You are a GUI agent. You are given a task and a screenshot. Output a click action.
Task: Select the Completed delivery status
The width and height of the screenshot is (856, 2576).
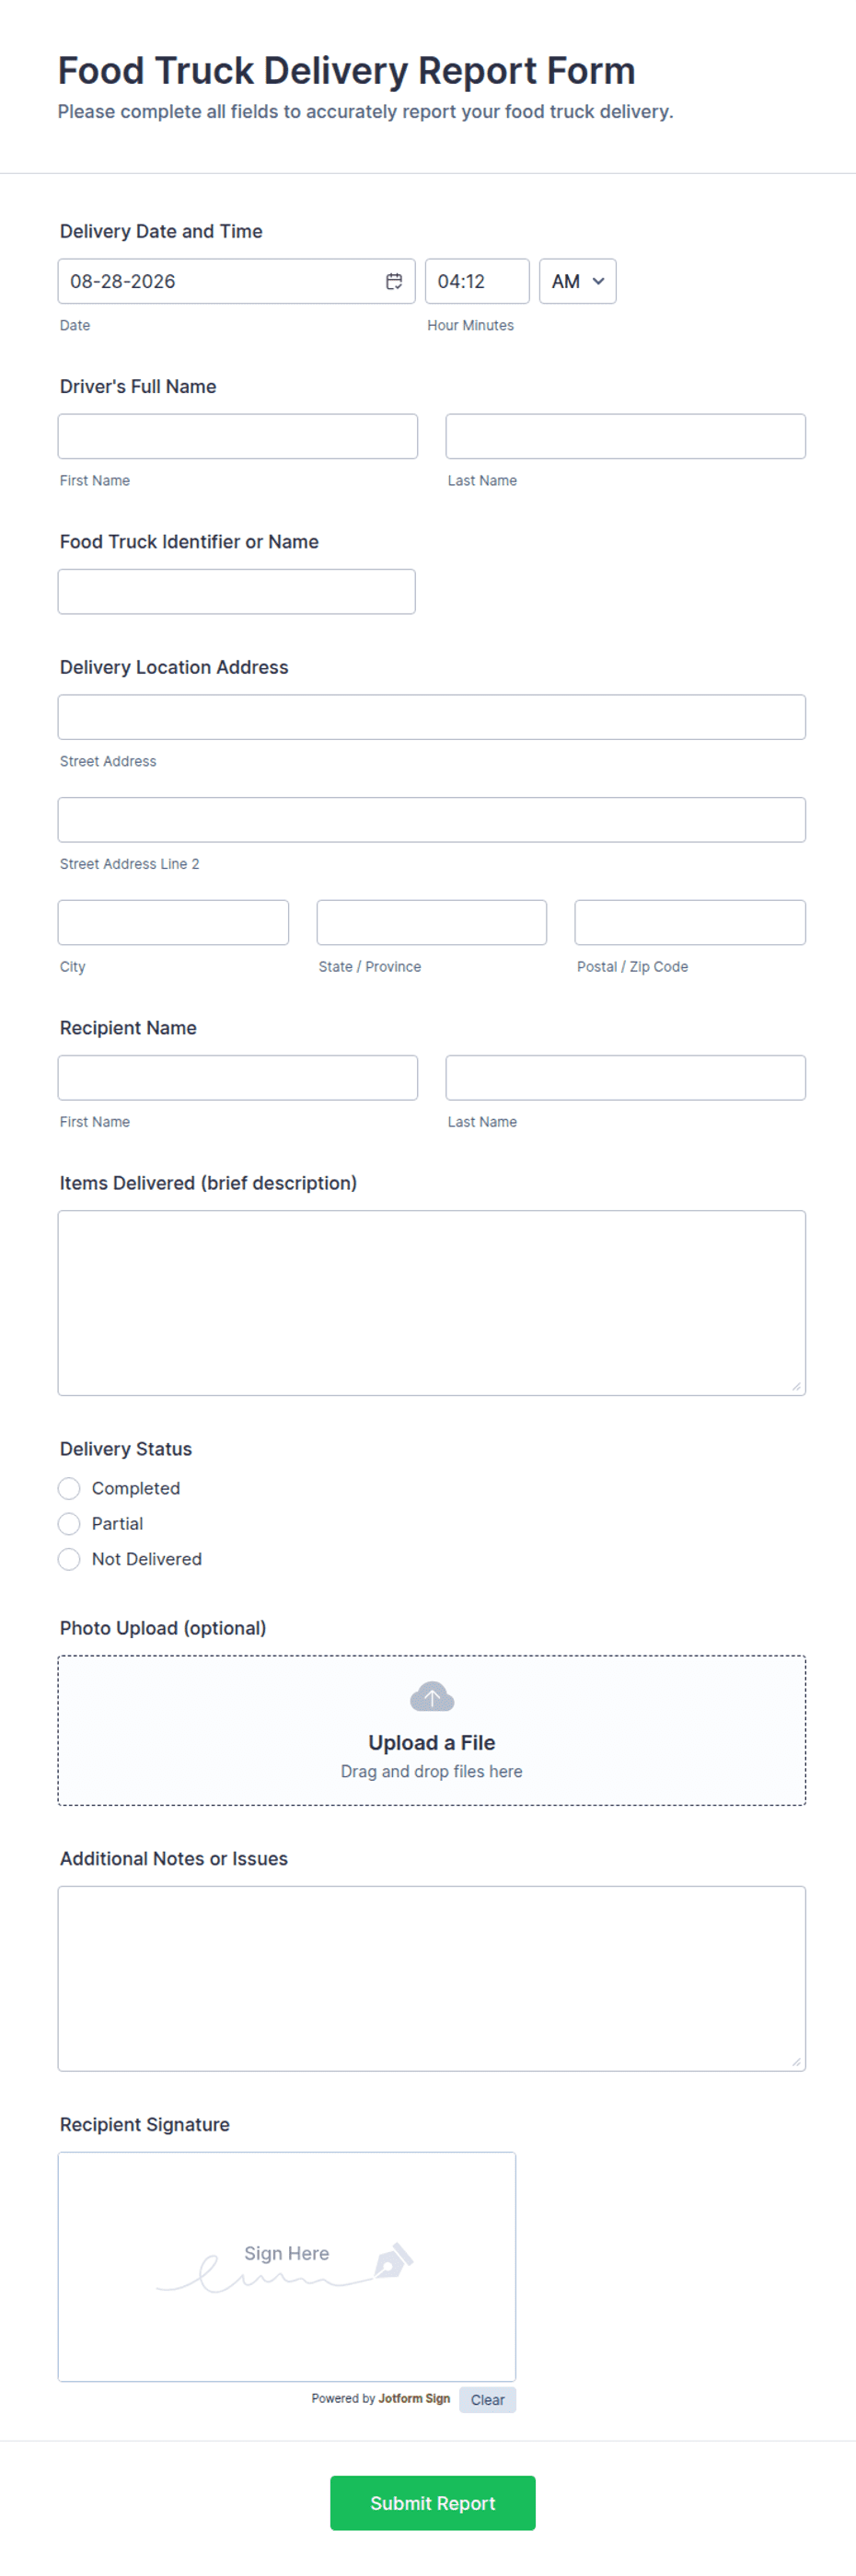point(69,1488)
